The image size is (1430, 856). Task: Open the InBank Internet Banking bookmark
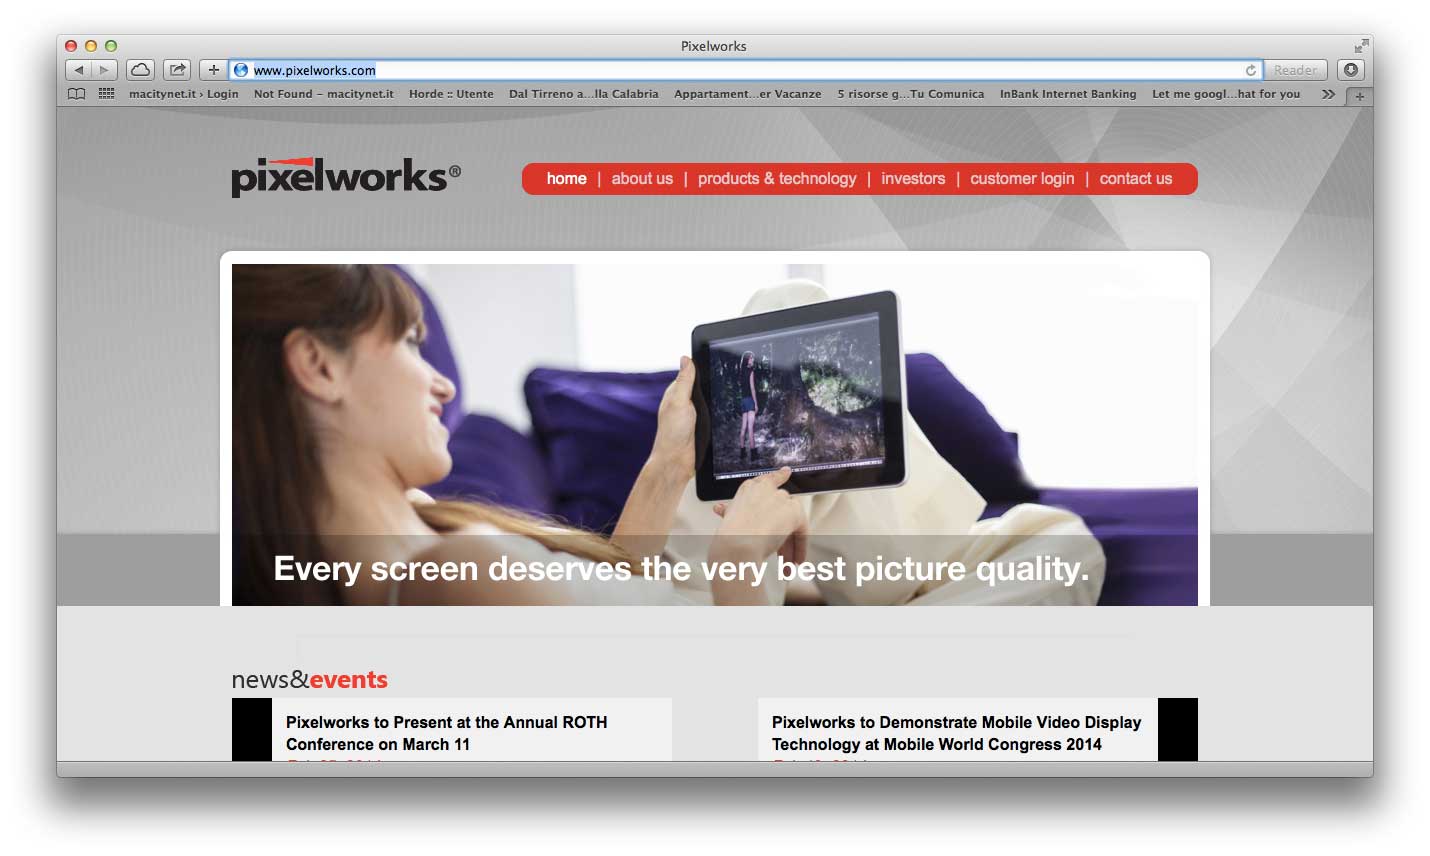pyautogui.click(x=1068, y=94)
